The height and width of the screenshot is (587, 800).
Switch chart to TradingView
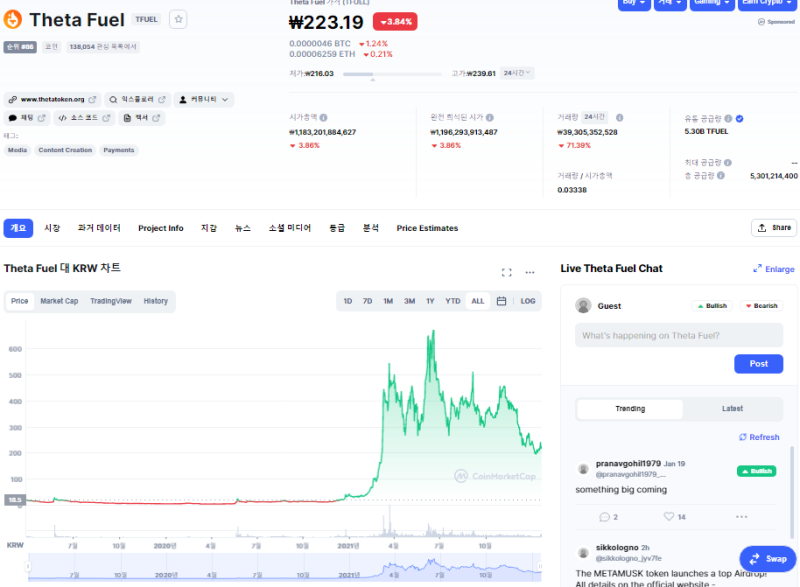coord(111,301)
